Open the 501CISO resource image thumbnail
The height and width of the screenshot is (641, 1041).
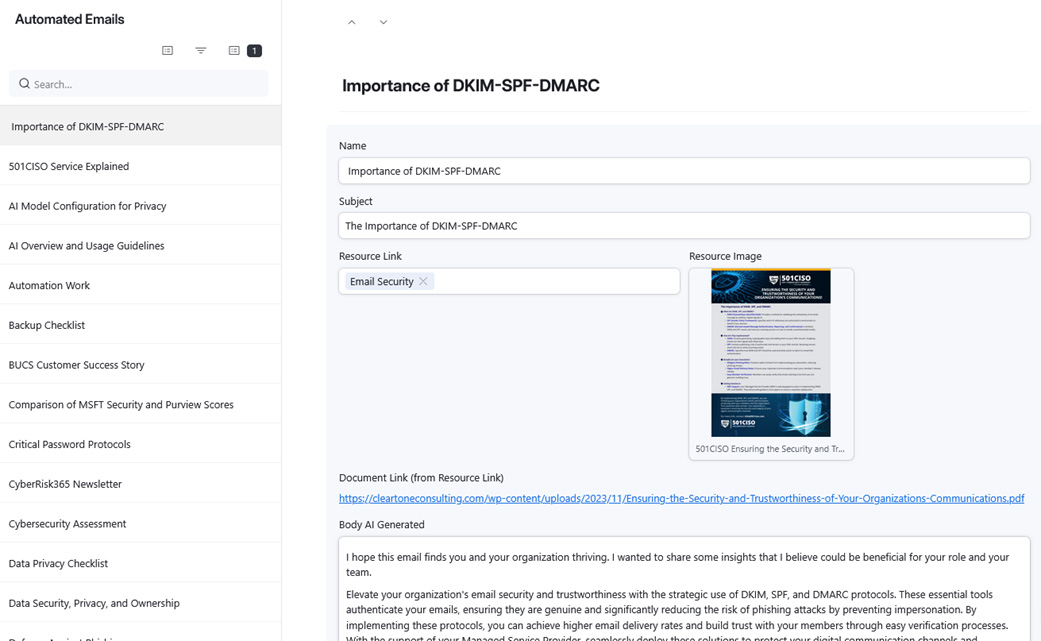(770, 353)
